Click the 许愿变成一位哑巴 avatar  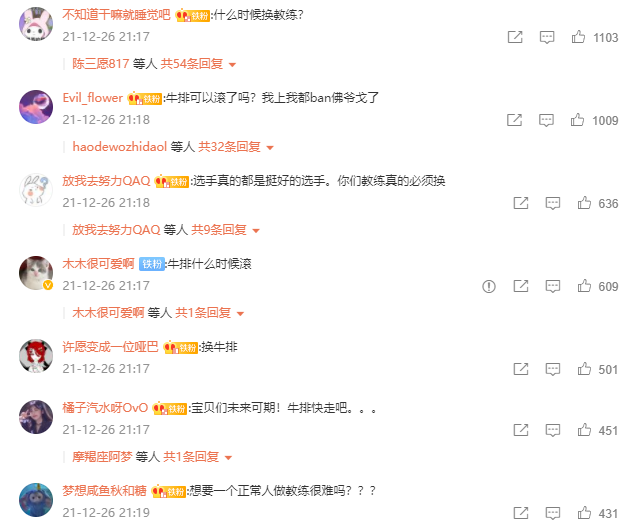tap(36, 356)
